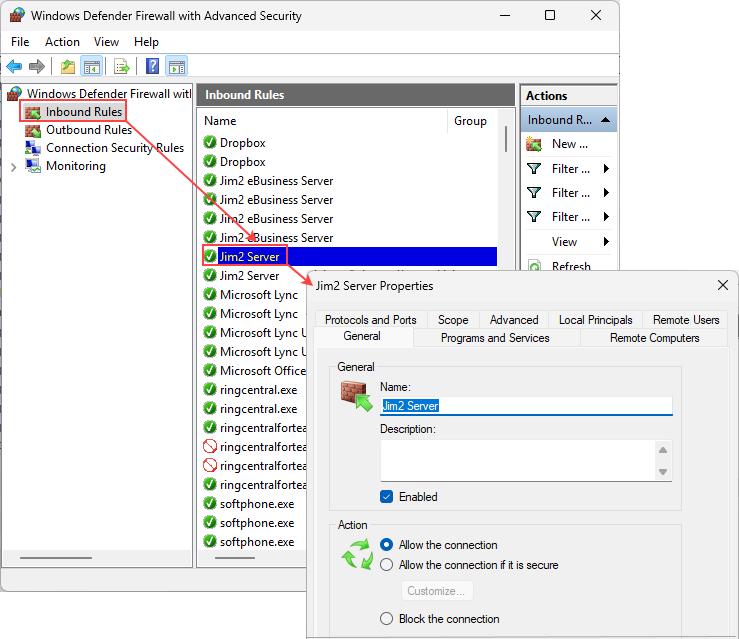Click the Connection Security Rules icon
This screenshot has width=739, height=639.
click(x=33, y=147)
